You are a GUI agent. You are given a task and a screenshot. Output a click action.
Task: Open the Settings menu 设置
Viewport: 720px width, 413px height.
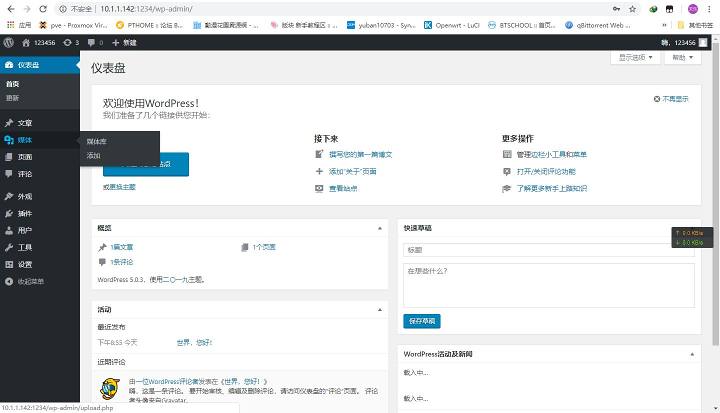(x=40, y=264)
